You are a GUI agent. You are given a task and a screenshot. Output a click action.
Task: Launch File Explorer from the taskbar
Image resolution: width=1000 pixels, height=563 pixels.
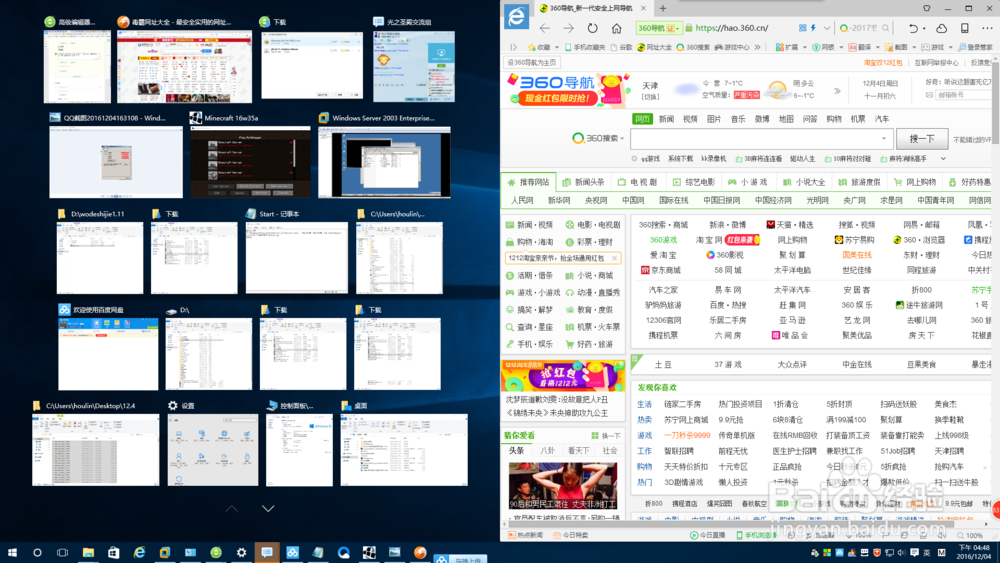click(x=88, y=552)
